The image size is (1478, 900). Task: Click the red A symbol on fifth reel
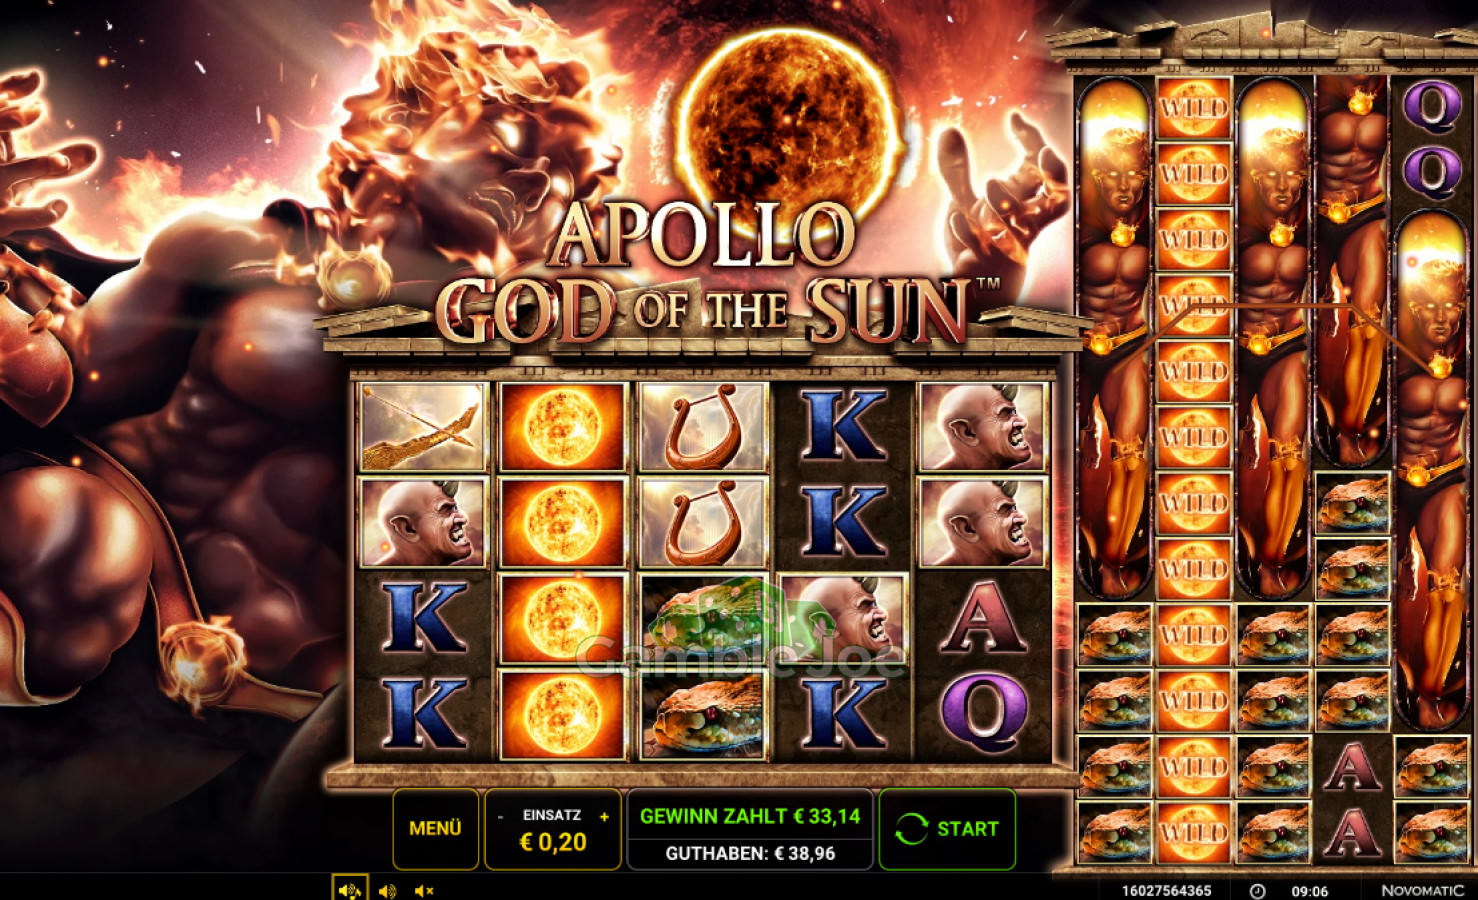coord(982,618)
